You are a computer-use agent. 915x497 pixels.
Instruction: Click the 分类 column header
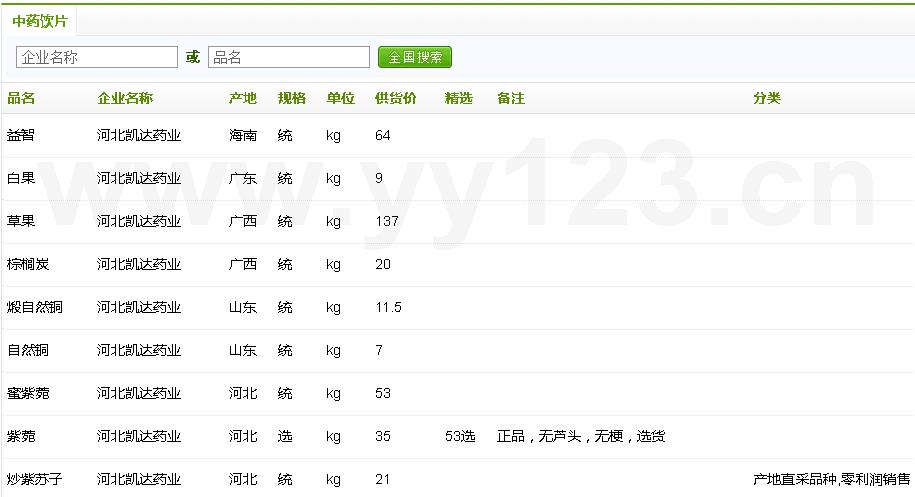[767, 98]
